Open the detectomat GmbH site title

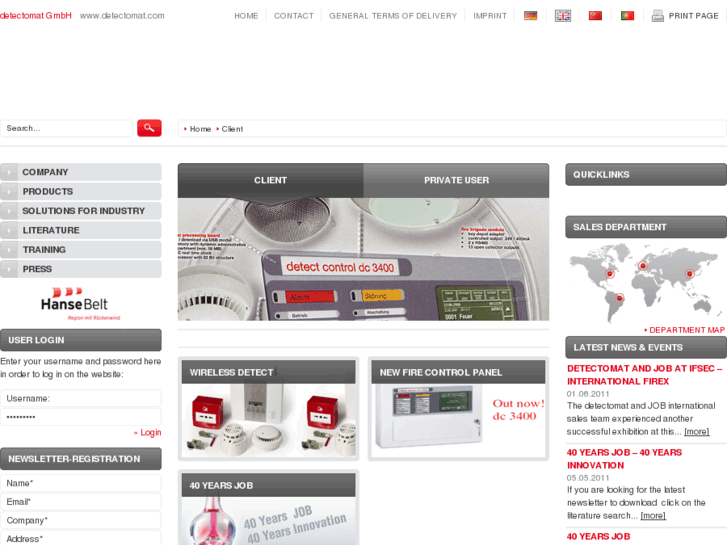pyautogui.click(x=36, y=15)
